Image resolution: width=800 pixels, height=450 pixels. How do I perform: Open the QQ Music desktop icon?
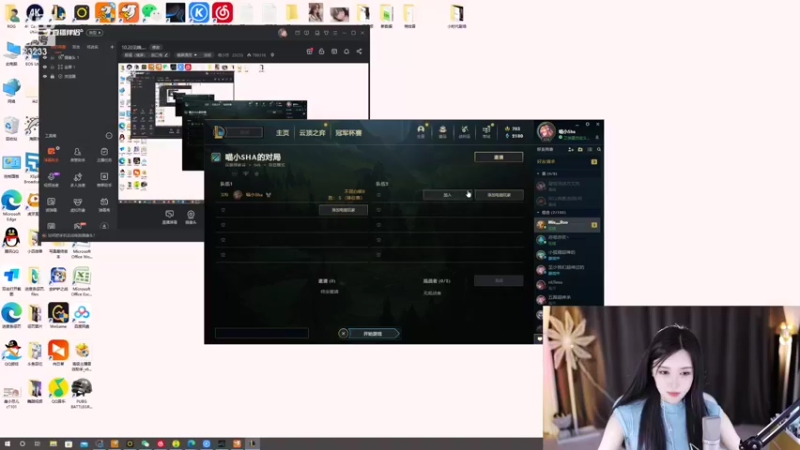(x=58, y=391)
